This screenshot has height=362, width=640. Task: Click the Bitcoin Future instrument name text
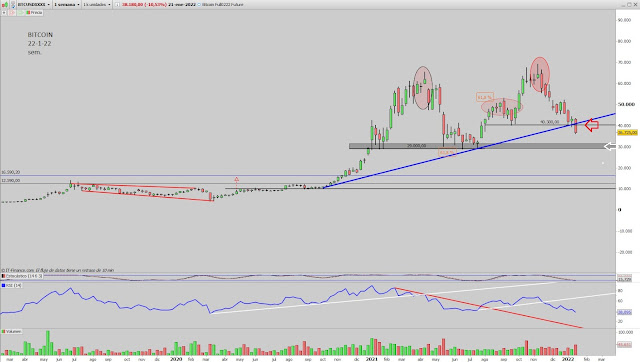pyautogui.click(x=223, y=4)
